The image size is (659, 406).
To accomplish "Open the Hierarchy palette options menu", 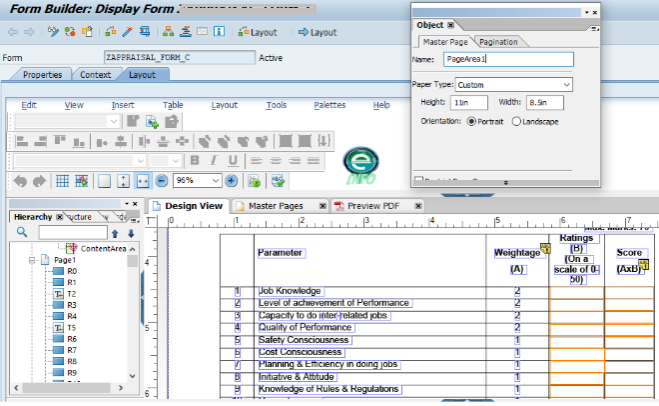I will click(x=134, y=220).
